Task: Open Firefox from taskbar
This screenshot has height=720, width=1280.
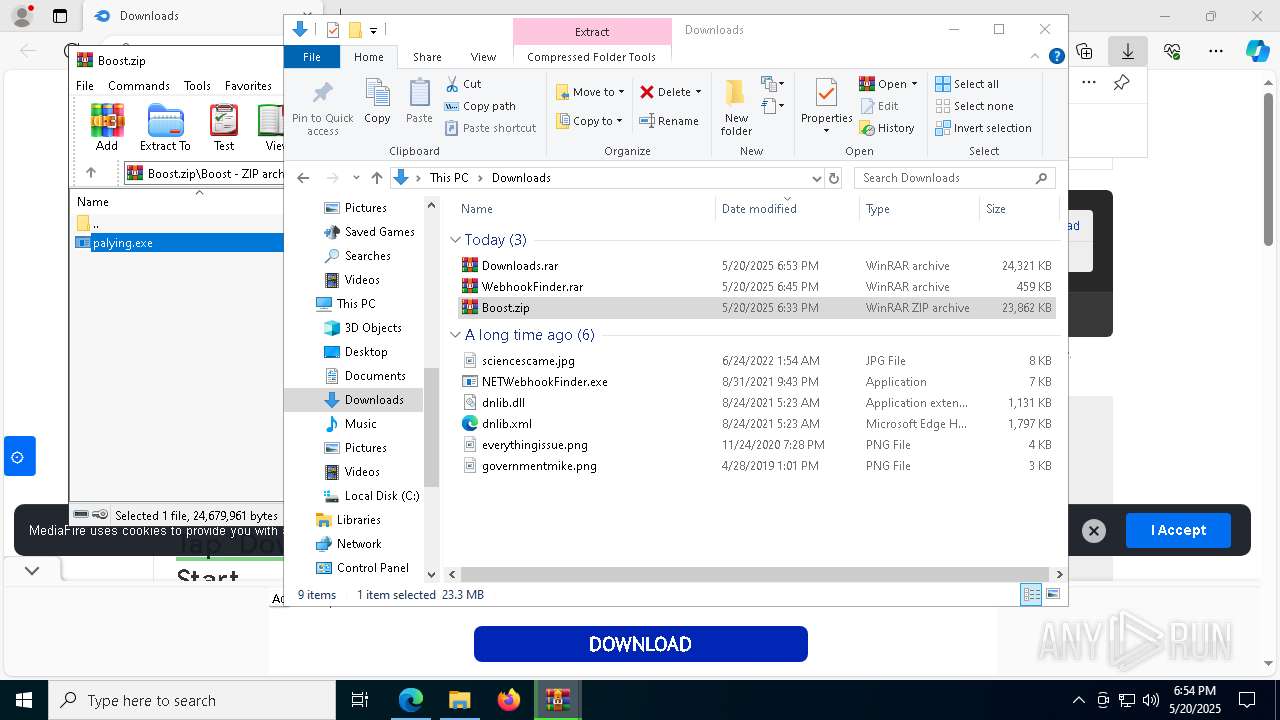Action: pyautogui.click(x=509, y=700)
